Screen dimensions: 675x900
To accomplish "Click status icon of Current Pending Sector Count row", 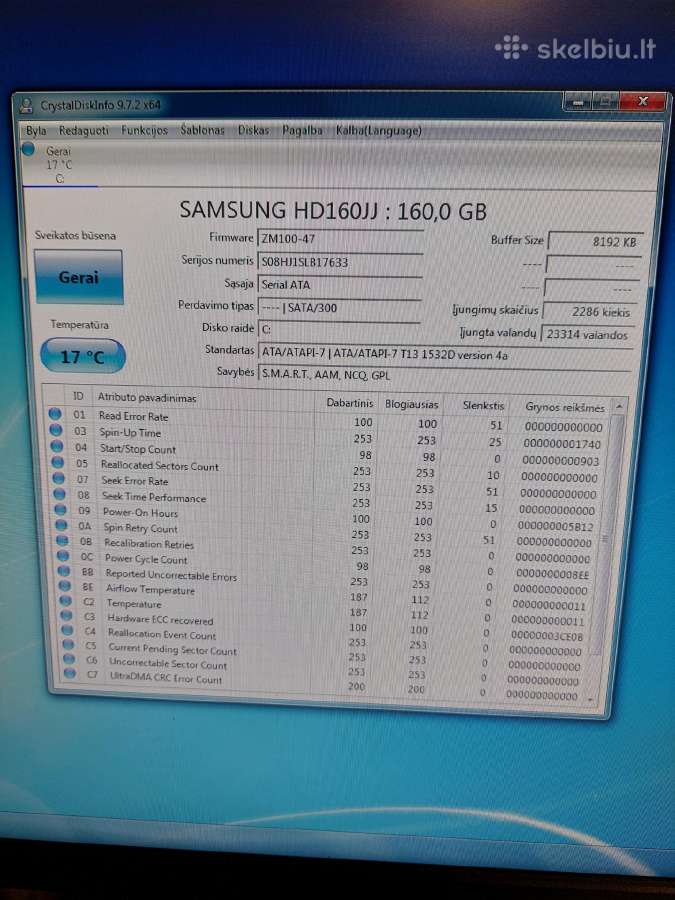I will (x=68, y=645).
